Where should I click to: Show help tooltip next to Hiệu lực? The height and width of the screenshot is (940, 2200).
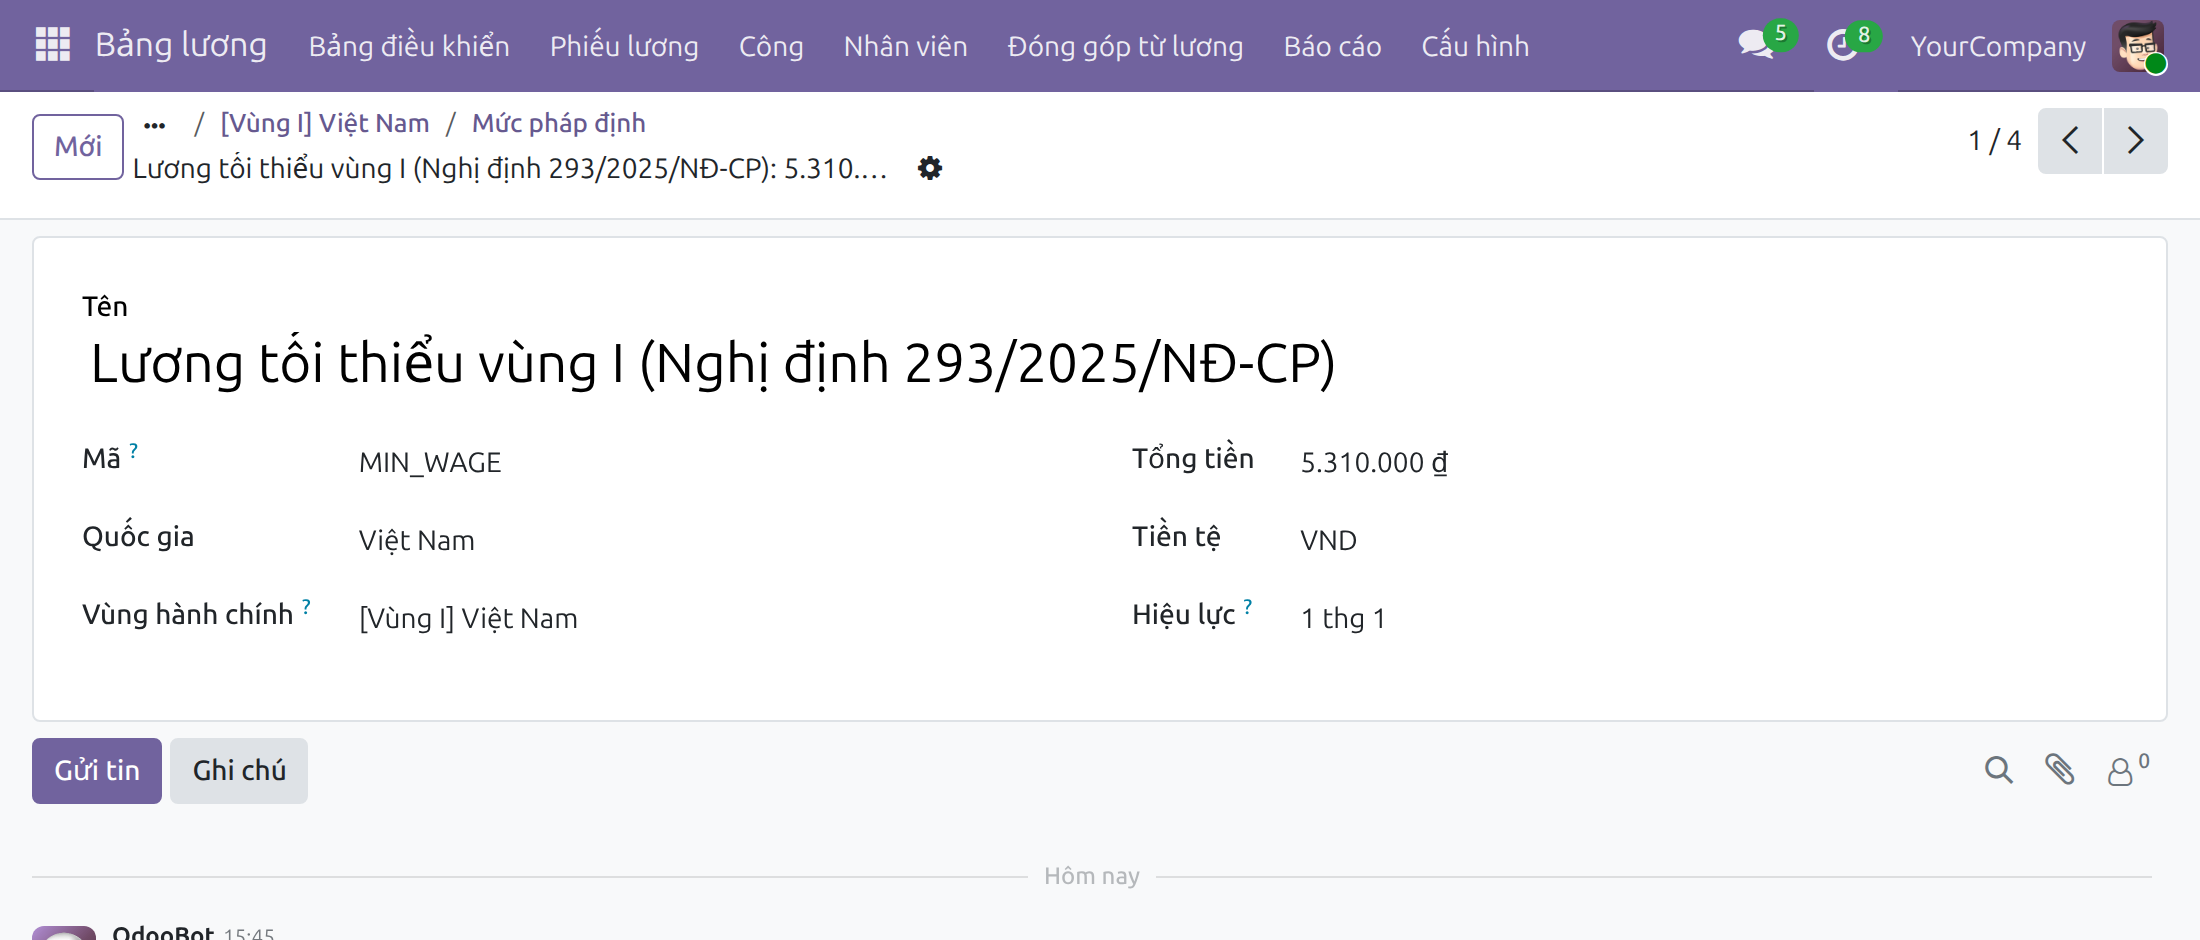pos(1248,607)
